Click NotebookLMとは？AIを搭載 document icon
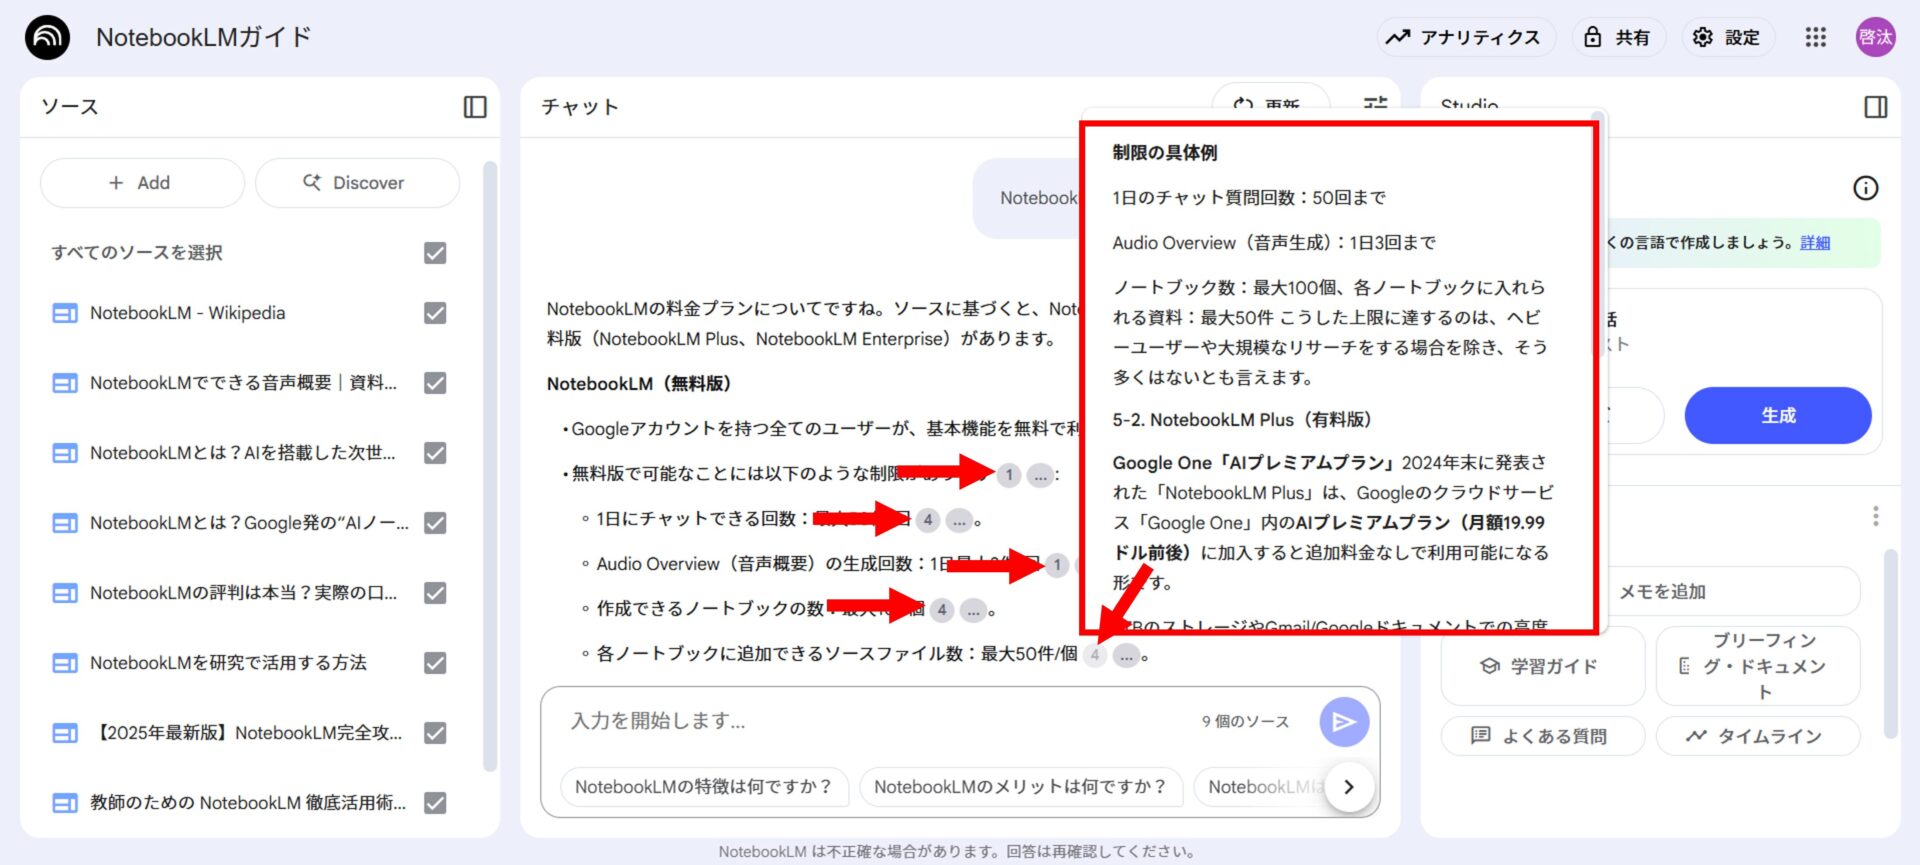The height and width of the screenshot is (865, 1920). (x=64, y=453)
